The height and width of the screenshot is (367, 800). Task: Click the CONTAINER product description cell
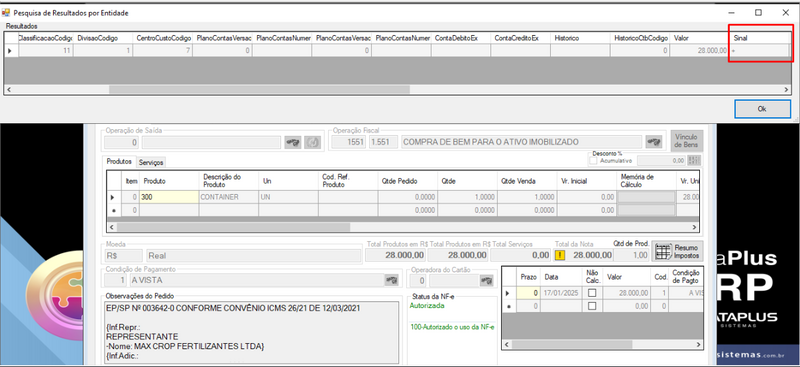click(228, 197)
